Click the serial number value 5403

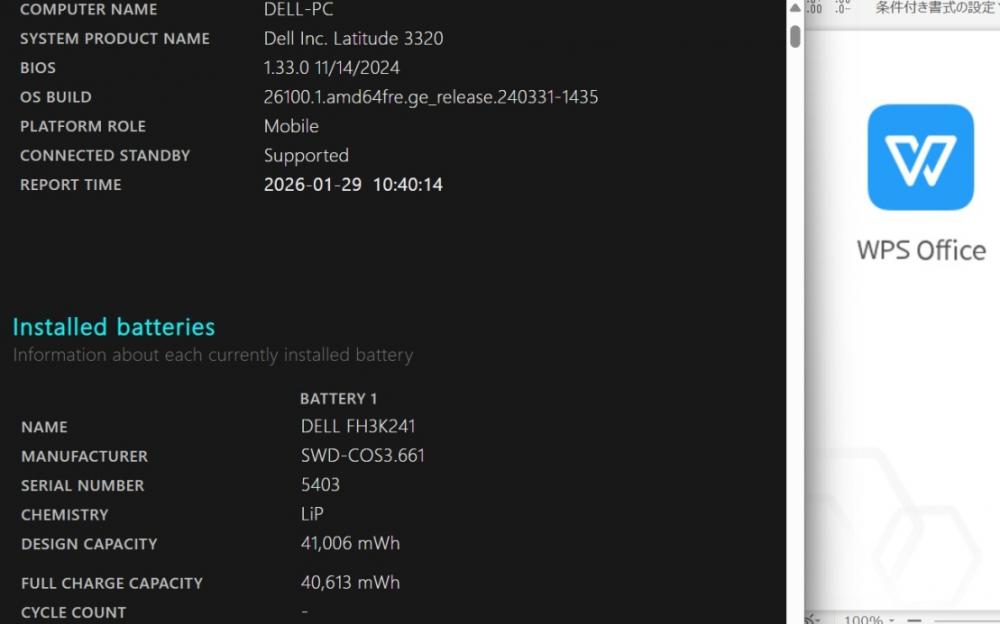[x=320, y=485]
